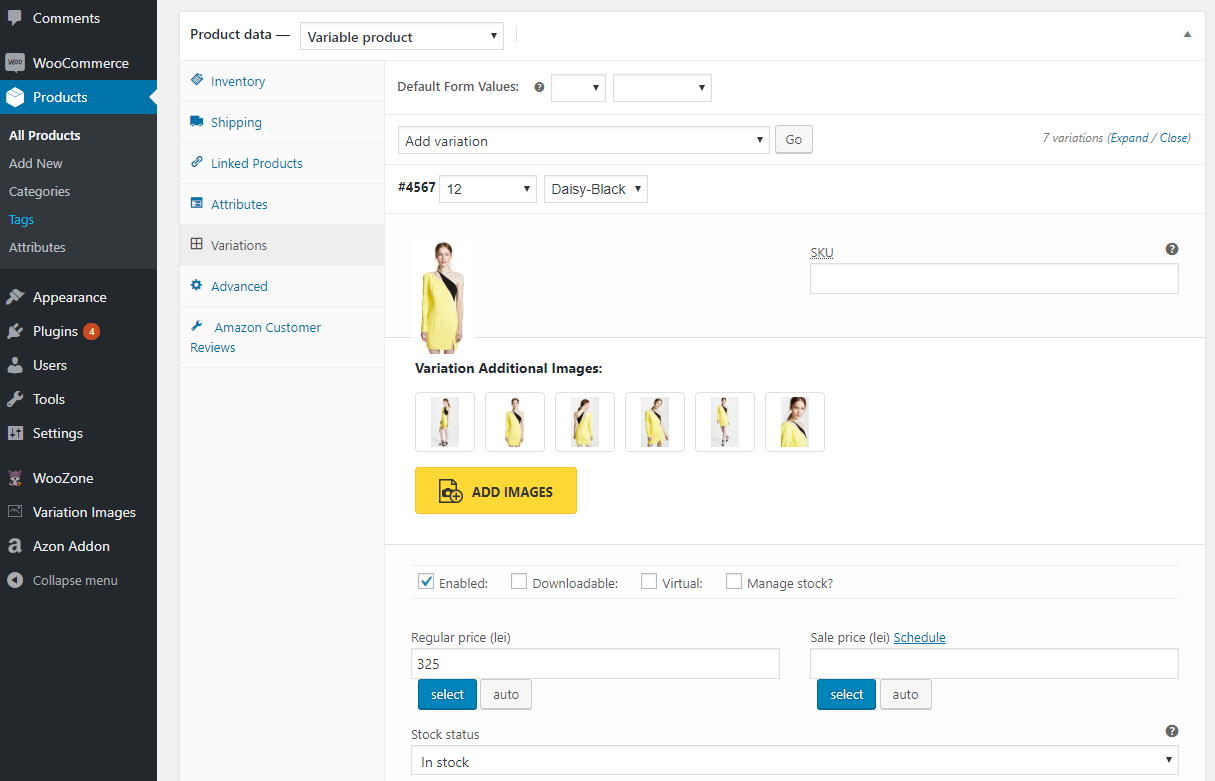Image resolution: width=1215 pixels, height=781 pixels.
Task: Open the Daisy-Black color dropdown
Action: [x=596, y=188]
